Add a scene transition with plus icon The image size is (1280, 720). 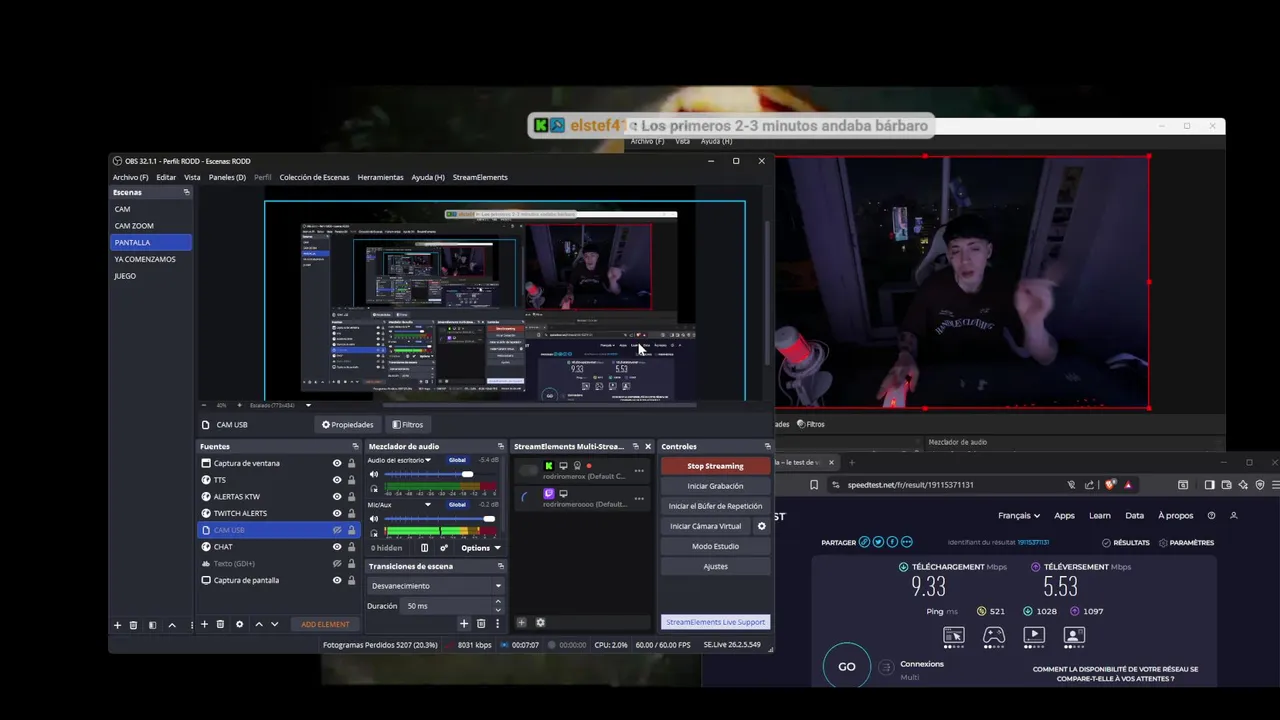point(463,623)
